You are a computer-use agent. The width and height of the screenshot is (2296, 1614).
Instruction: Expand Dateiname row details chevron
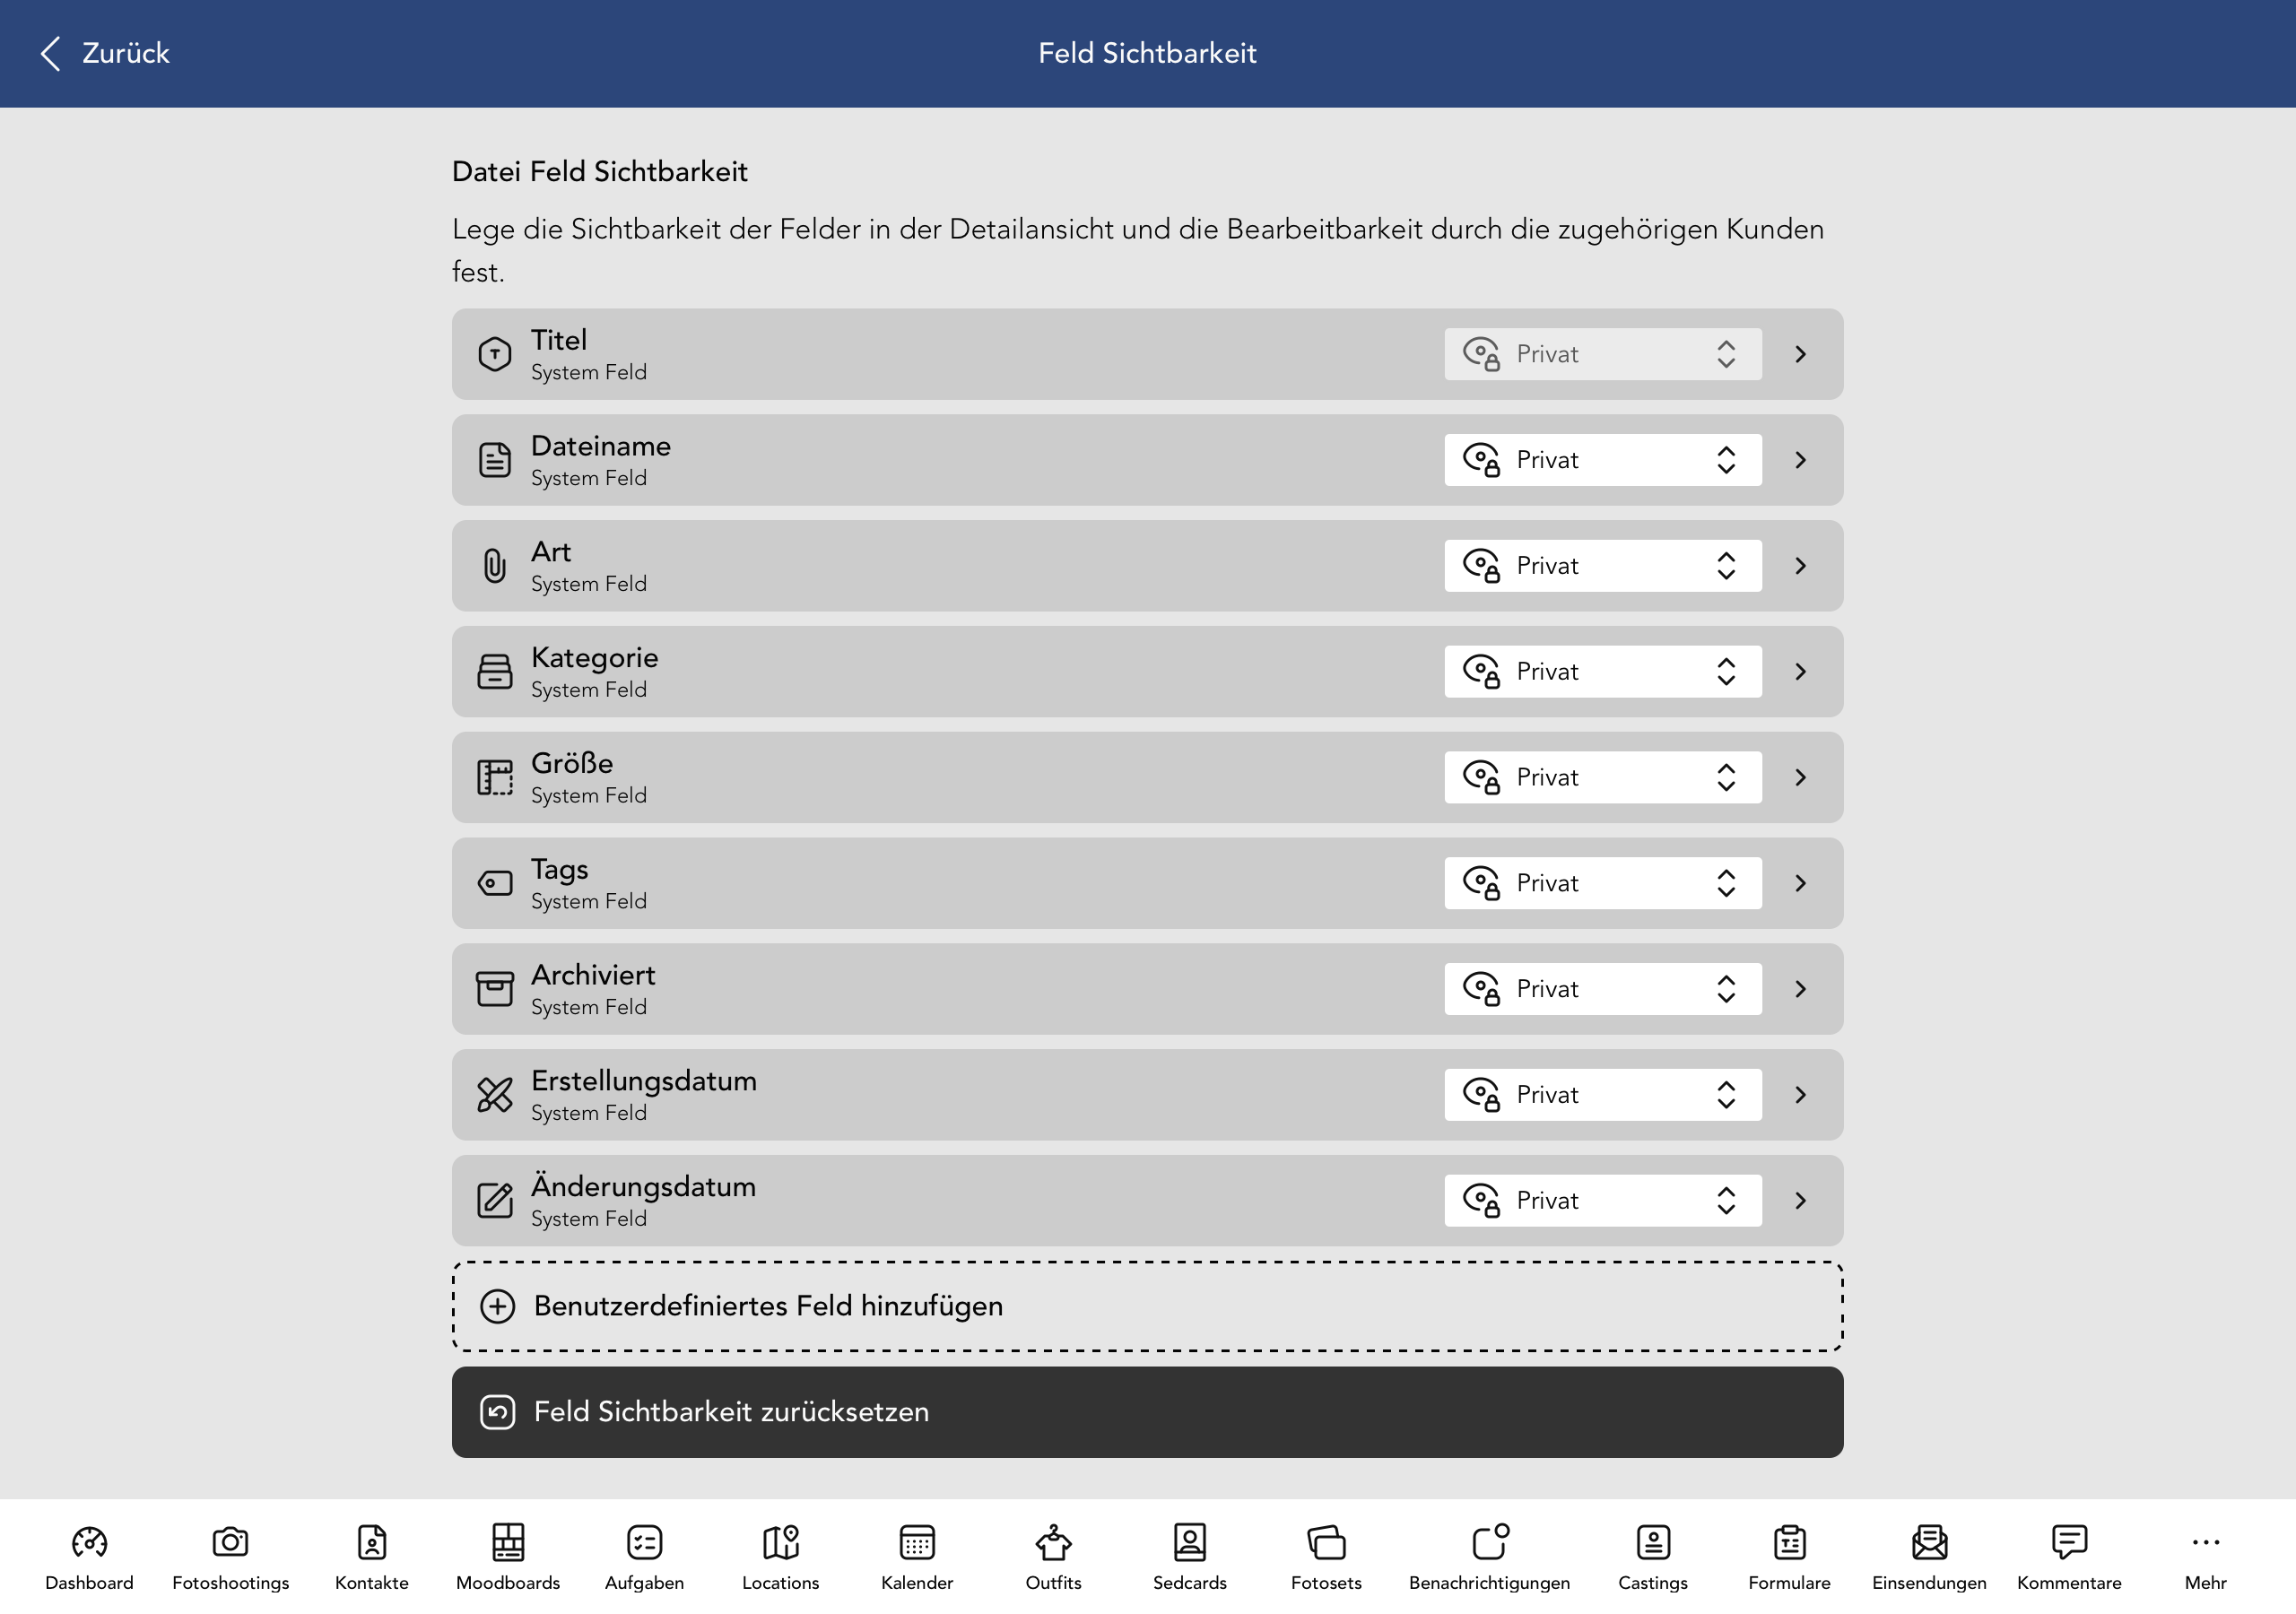pos(1801,460)
